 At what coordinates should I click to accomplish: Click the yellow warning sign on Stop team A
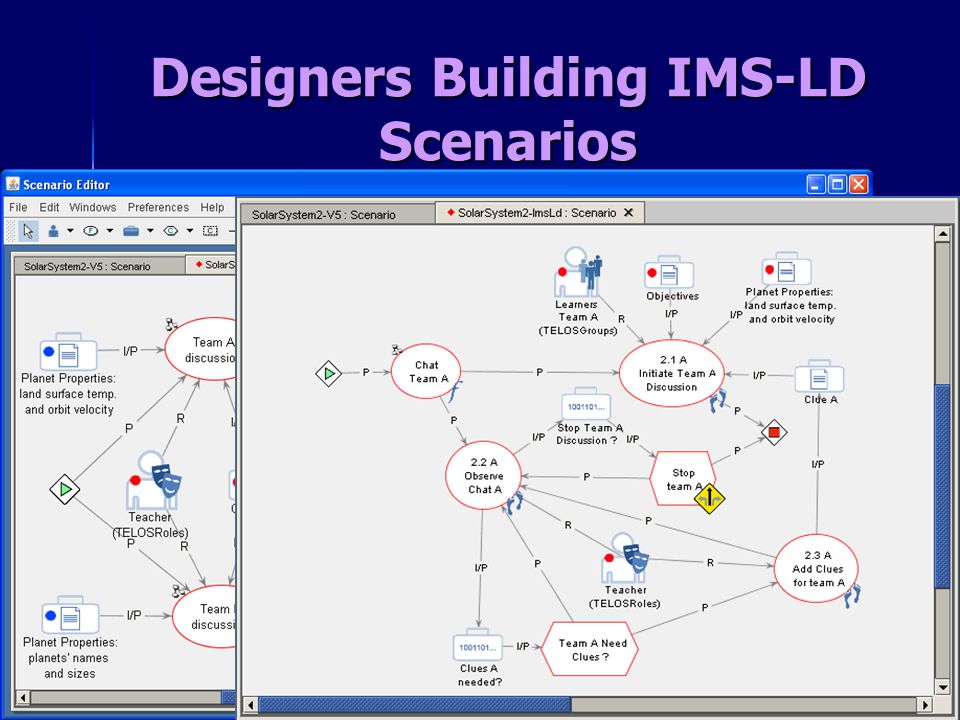(710, 498)
